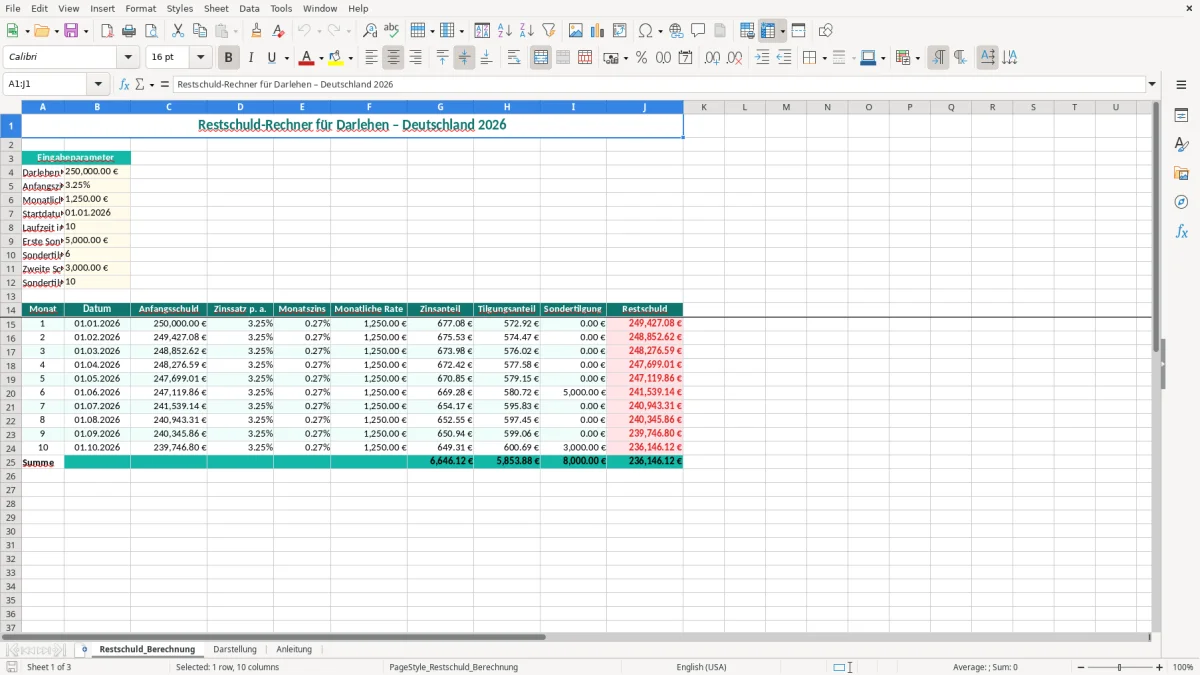Insert a hyperlink
The height and width of the screenshot is (675, 1200).
pyautogui.click(x=676, y=31)
